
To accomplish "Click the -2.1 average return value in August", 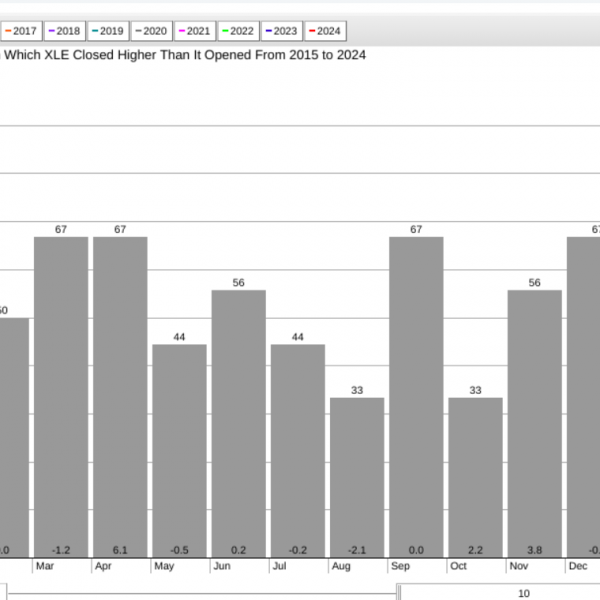I will (x=357, y=550).
